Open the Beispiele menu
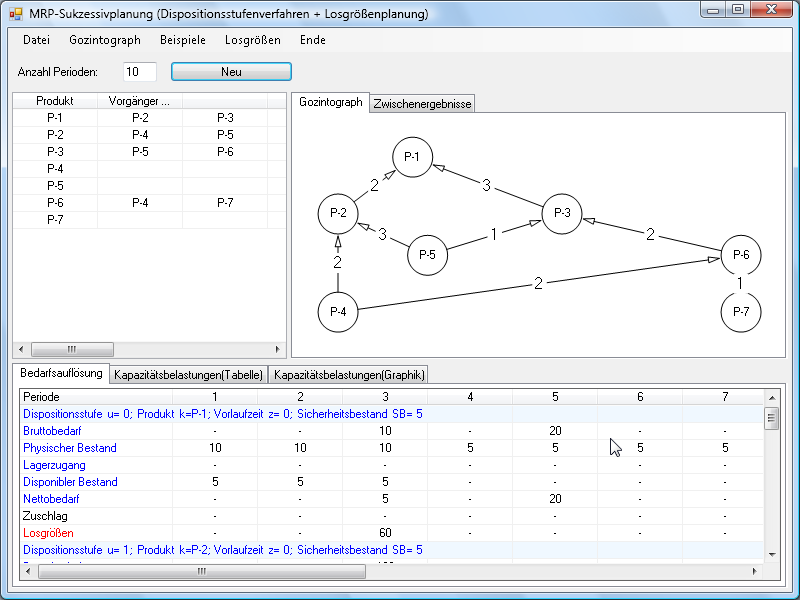The width and height of the screenshot is (800, 600). [x=182, y=40]
